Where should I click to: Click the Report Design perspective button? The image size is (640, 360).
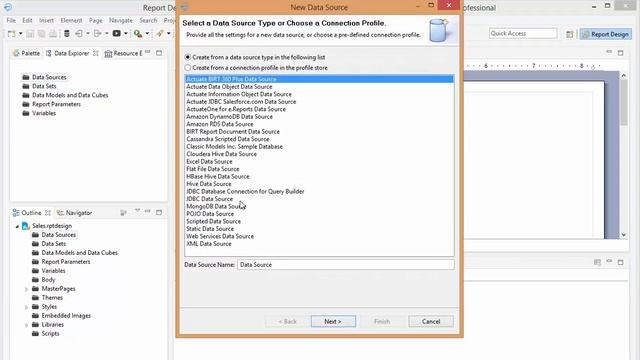coord(606,34)
